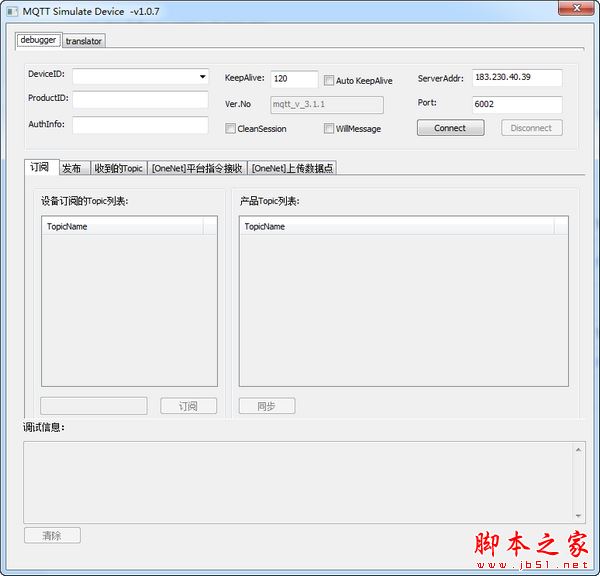Screen dimensions: 600x576
Task: Click the Port field showing 6002
Action: (x=517, y=104)
